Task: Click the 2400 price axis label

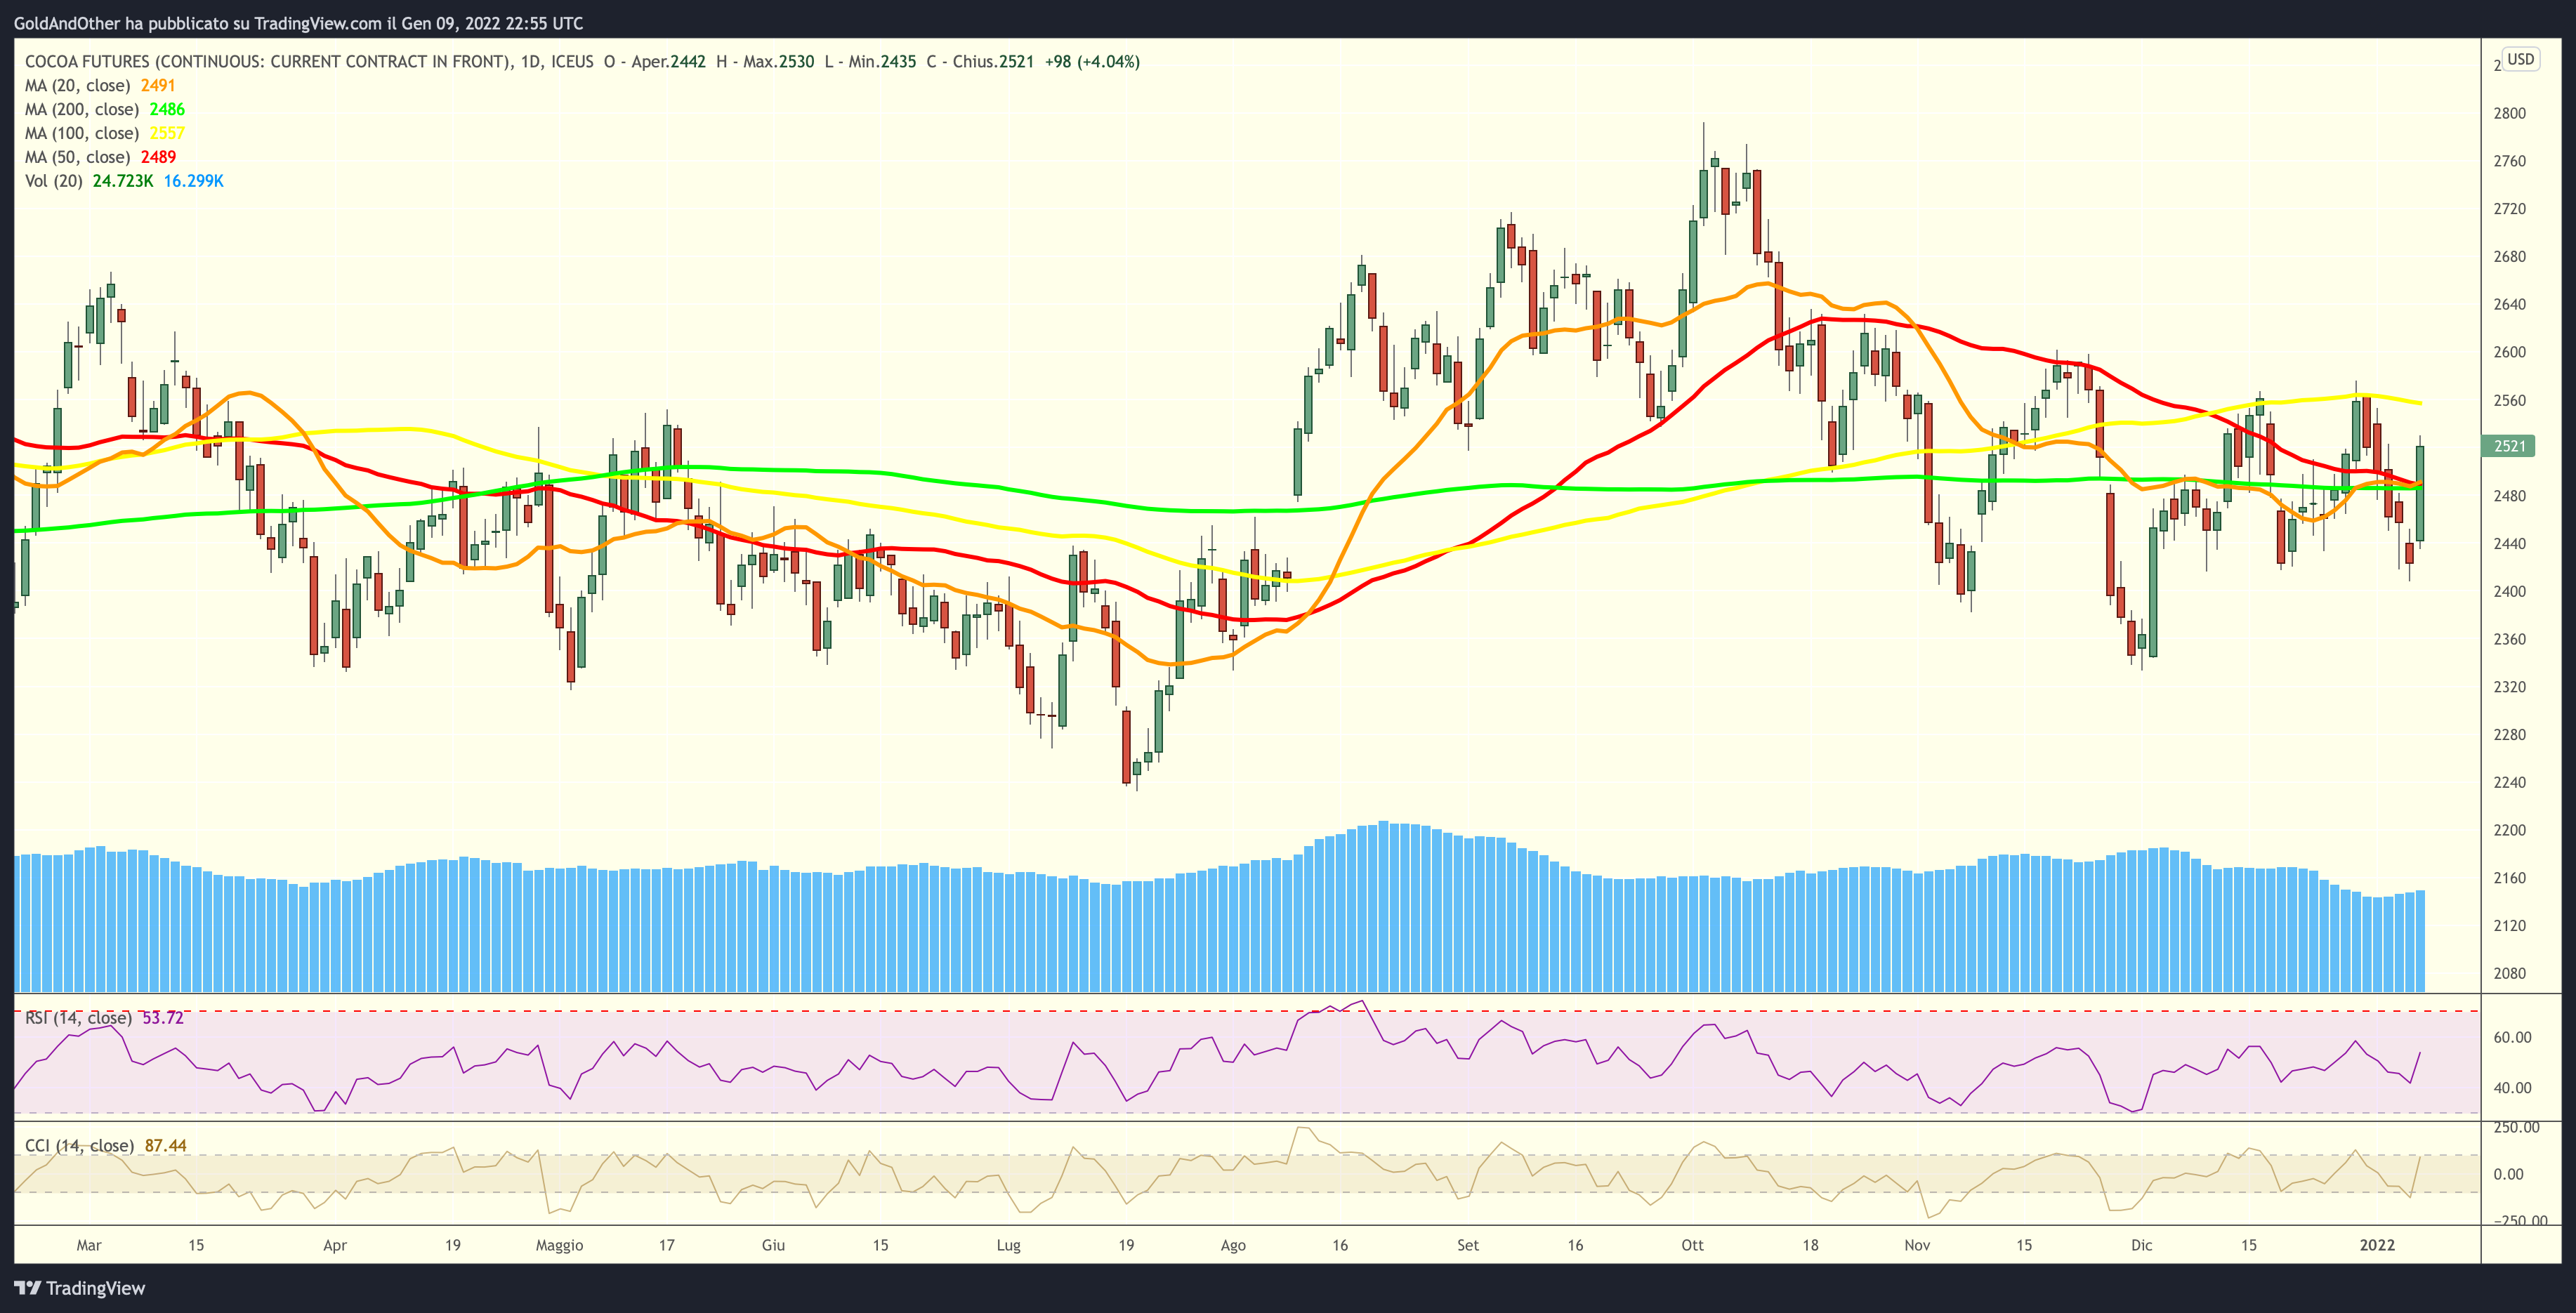Action: [x=2509, y=591]
